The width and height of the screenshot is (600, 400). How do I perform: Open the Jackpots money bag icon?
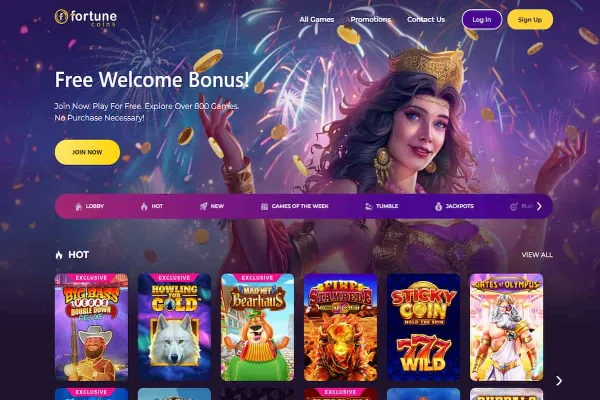pyautogui.click(x=439, y=206)
